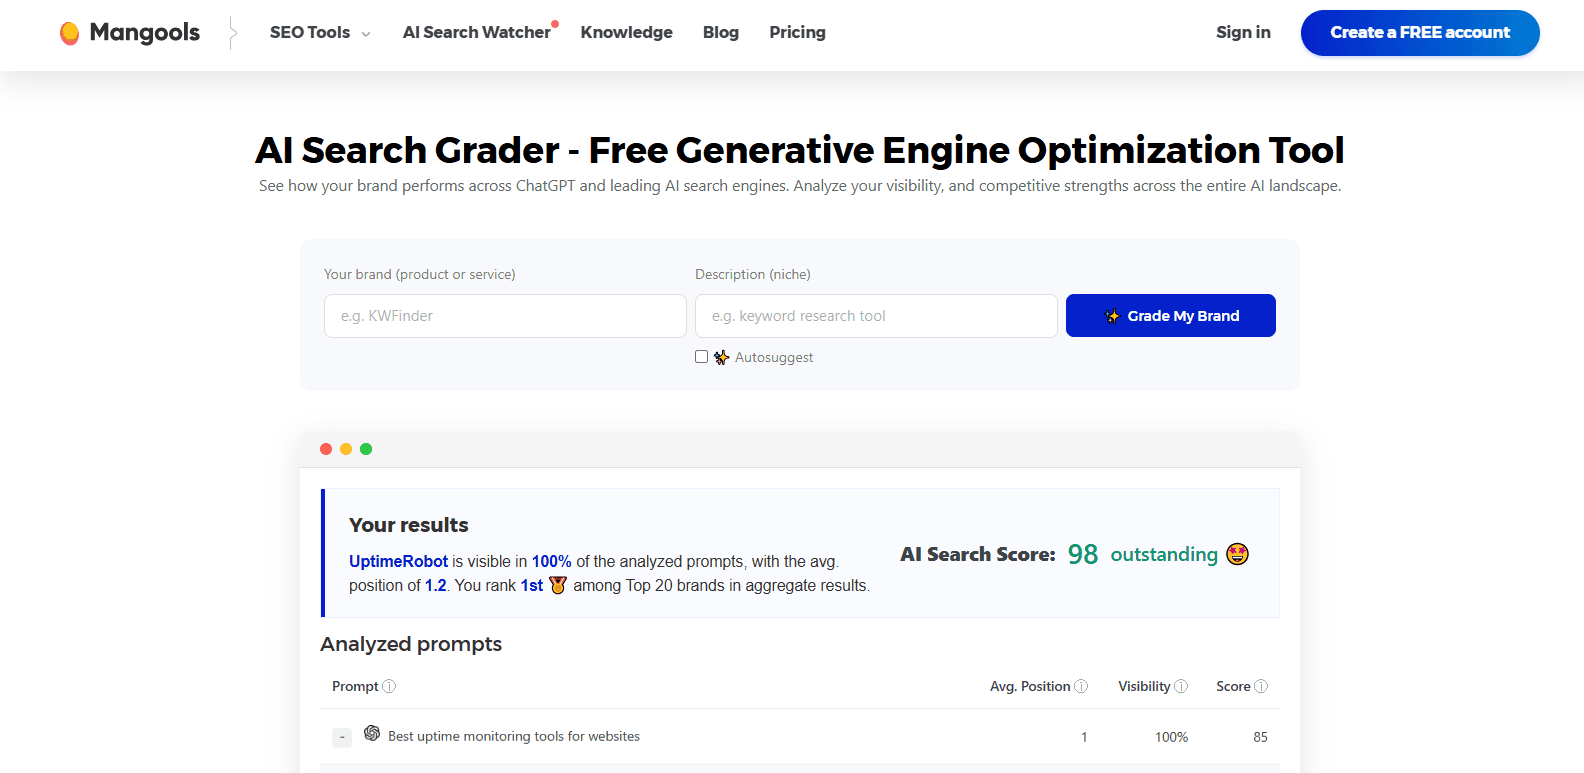Click the sparkle icon next to Autosuggest

coord(721,356)
